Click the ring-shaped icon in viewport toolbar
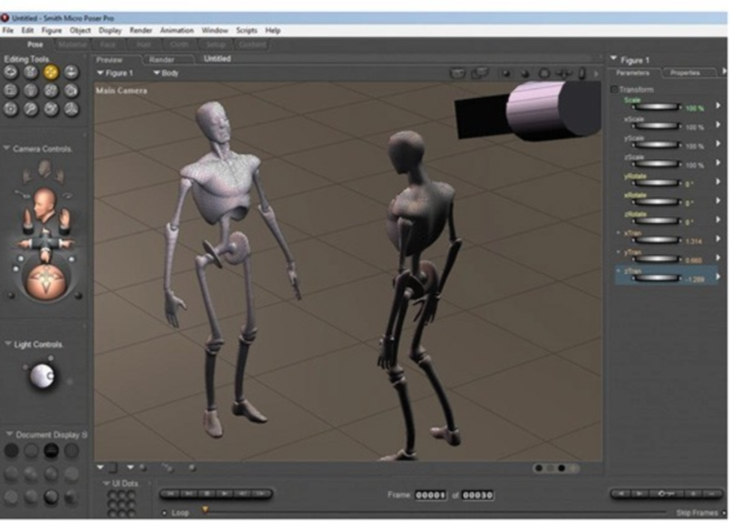Image resolution: width=736 pixels, height=523 pixels. coord(544,74)
